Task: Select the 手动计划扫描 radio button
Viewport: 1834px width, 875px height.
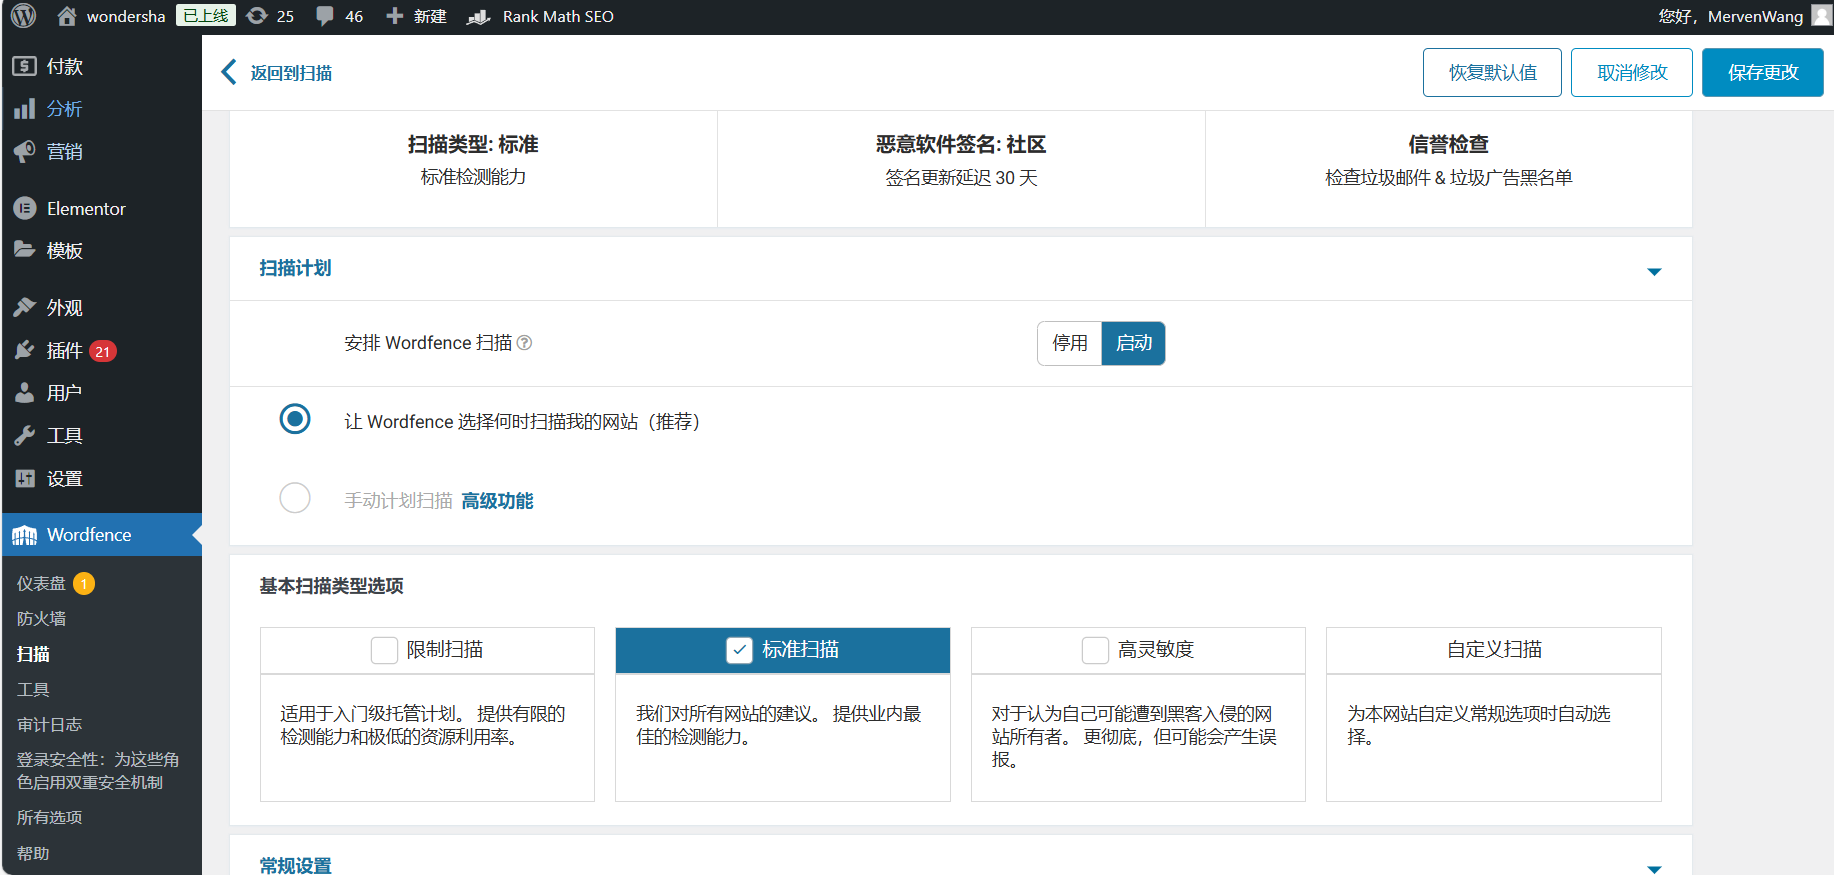Action: [x=295, y=498]
